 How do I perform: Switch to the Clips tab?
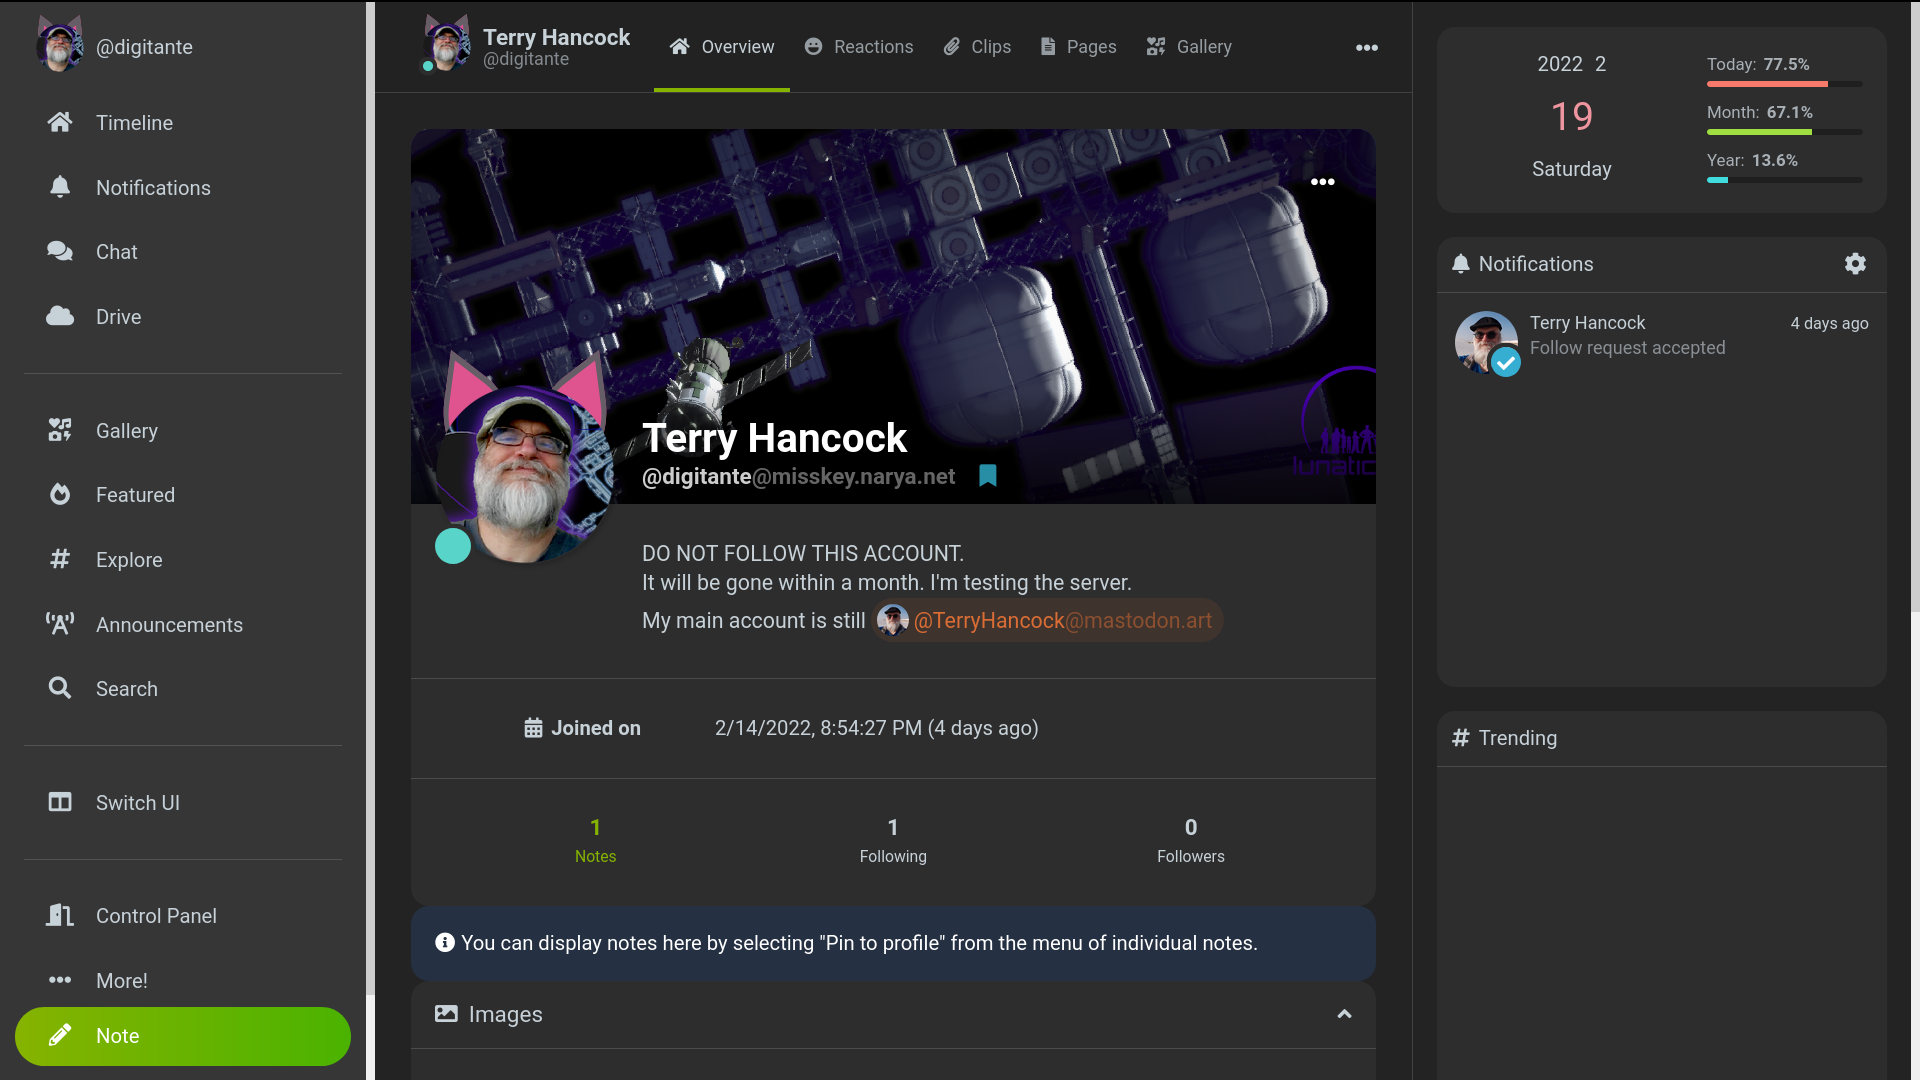point(977,47)
